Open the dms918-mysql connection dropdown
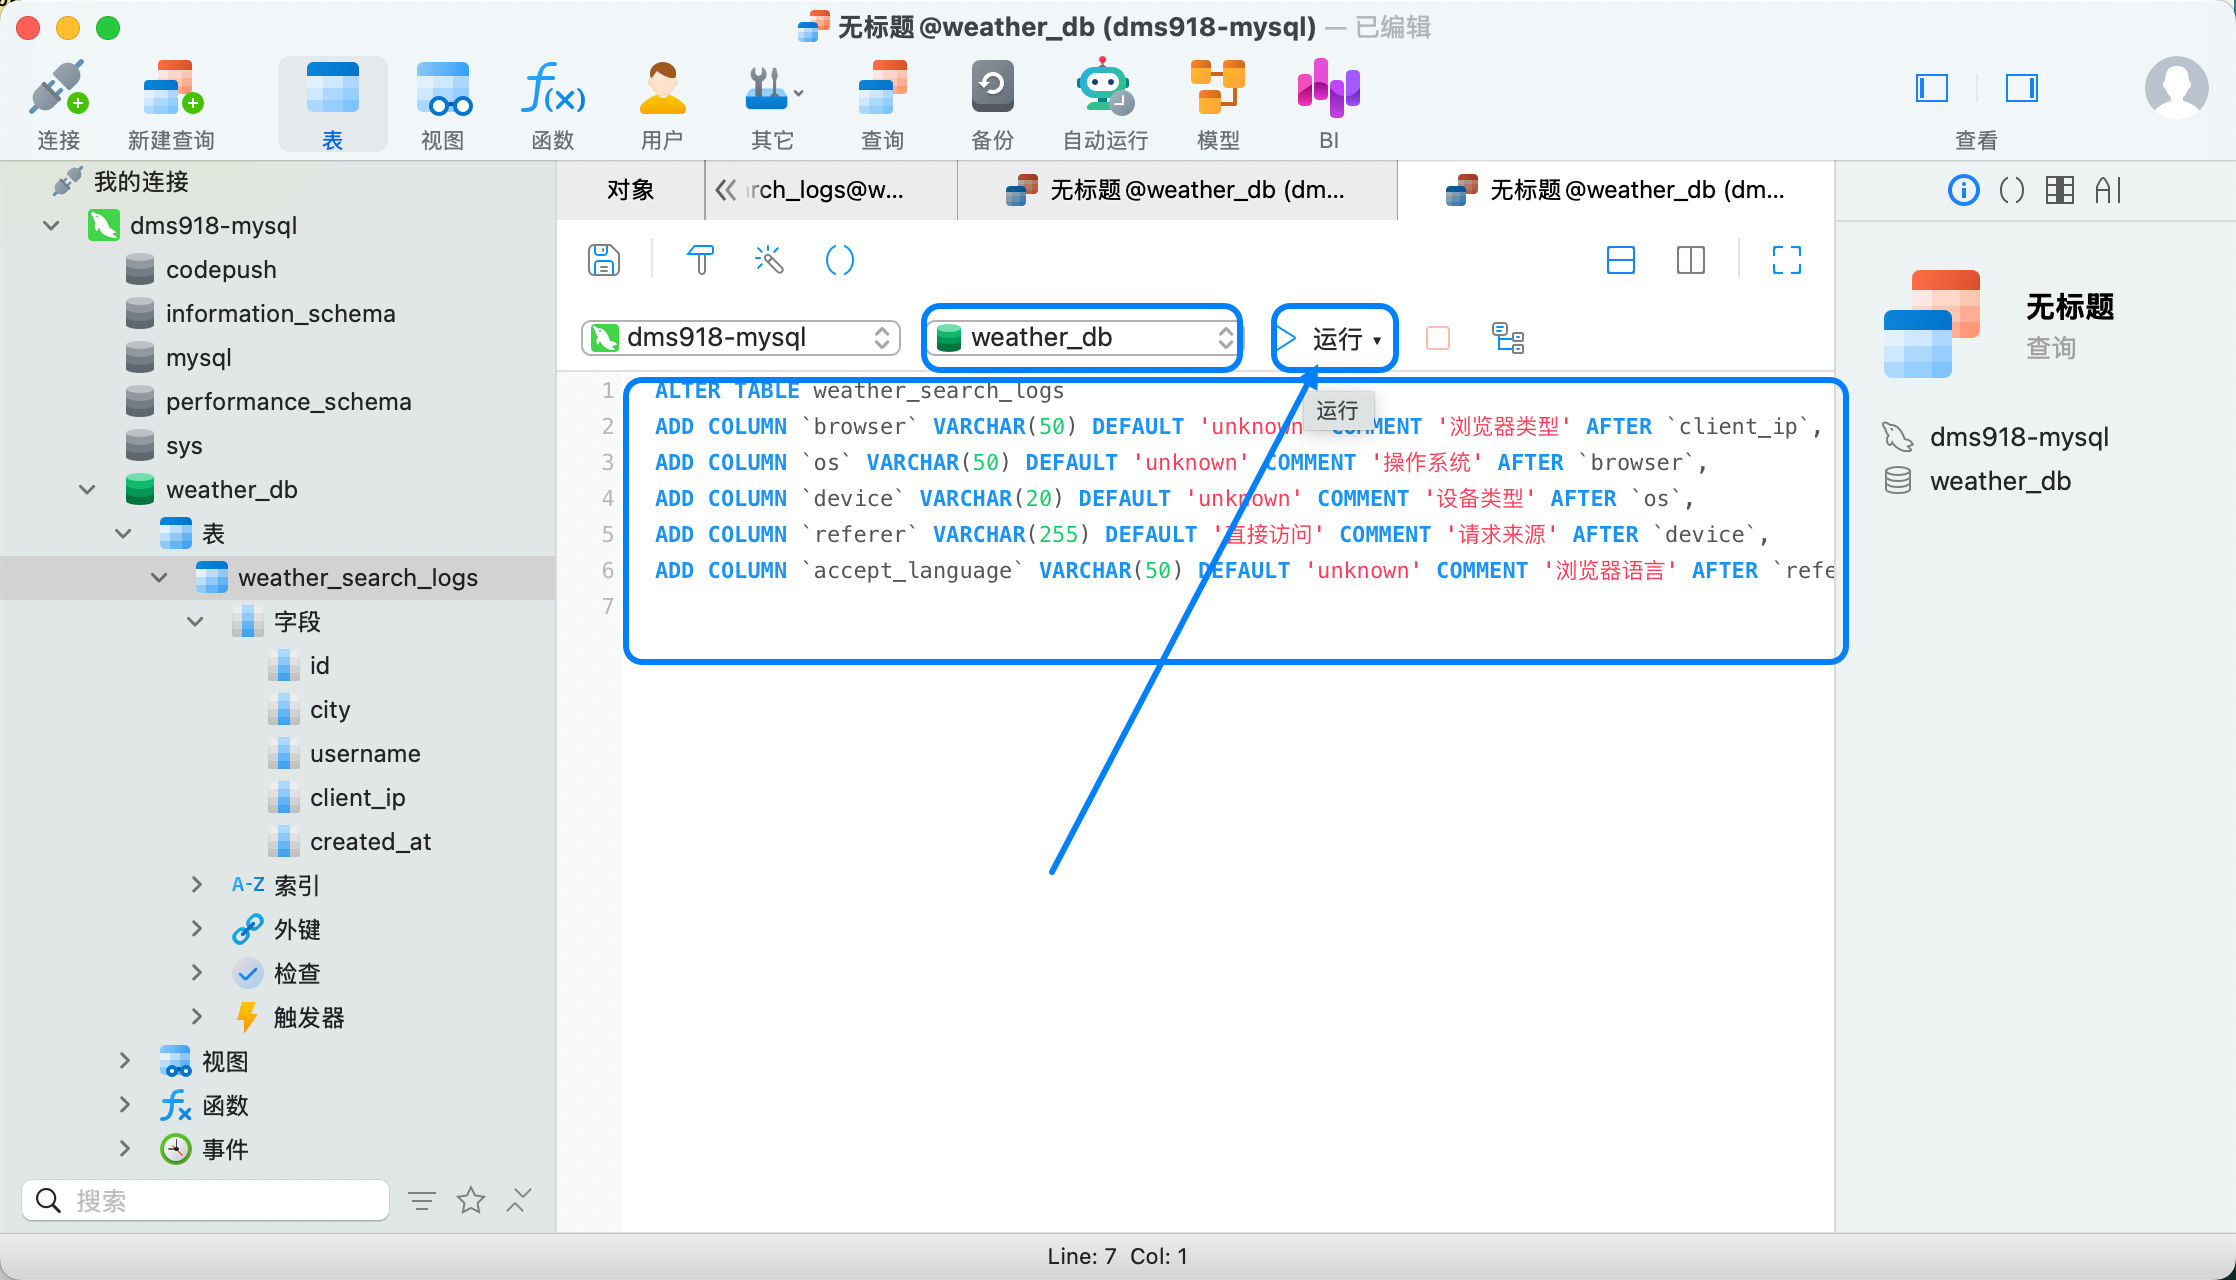The width and height of the screenshot is (2236, 1280). pos(740,338)
